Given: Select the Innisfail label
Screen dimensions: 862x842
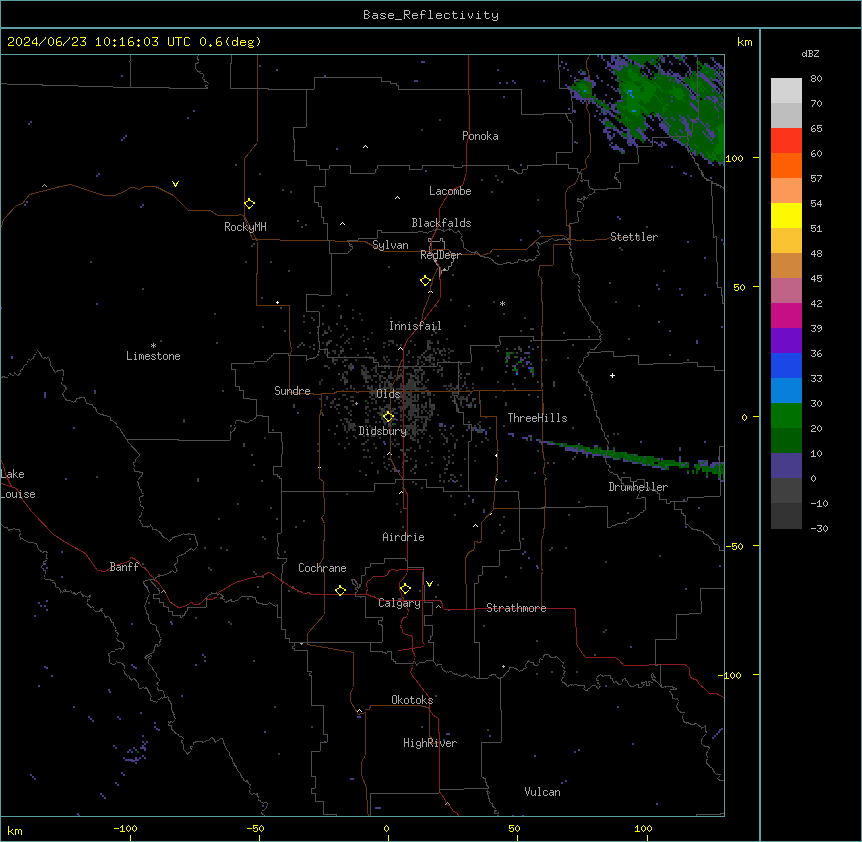Looking at the screenshot, I should pyautogui.click(x=415, y=326).
